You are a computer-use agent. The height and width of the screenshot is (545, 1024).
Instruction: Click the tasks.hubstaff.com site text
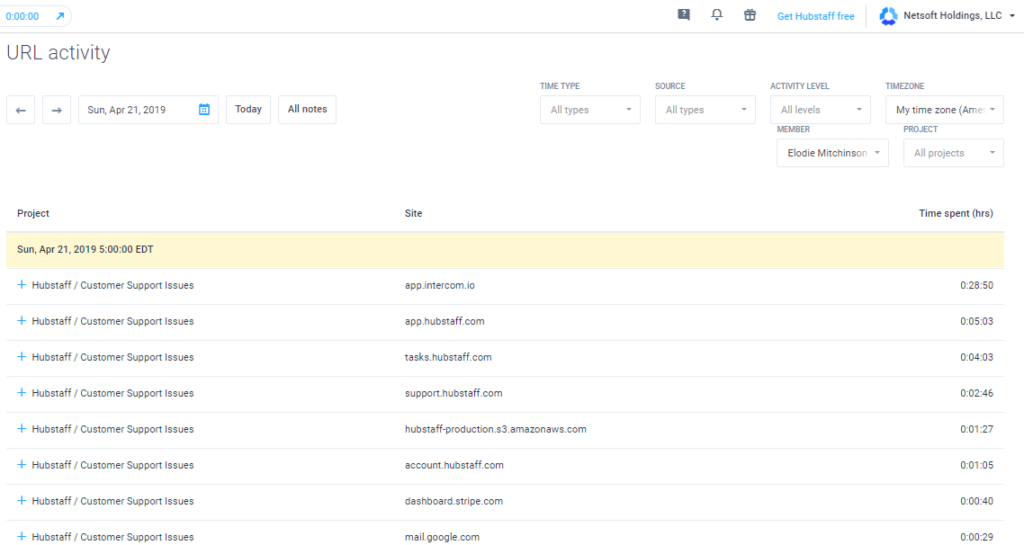click(448, 357)
